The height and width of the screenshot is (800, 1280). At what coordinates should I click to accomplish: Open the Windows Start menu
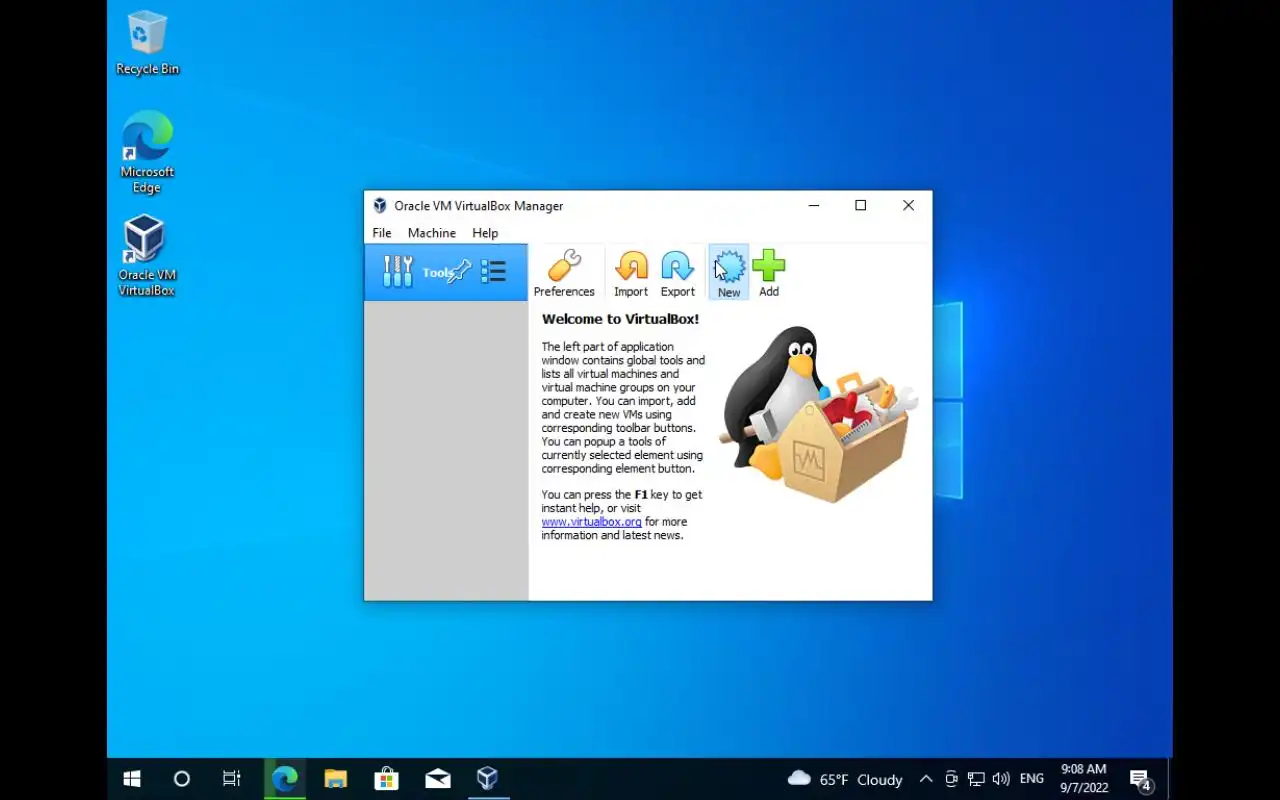click(x=132, y=779)
